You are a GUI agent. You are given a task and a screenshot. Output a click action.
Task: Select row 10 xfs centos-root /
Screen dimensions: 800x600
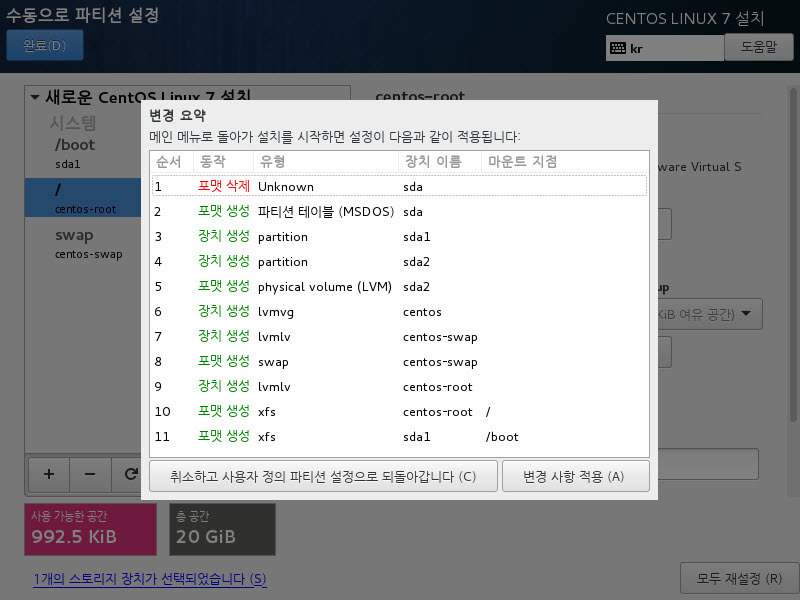pyautogui.click(x=399, y=411)
